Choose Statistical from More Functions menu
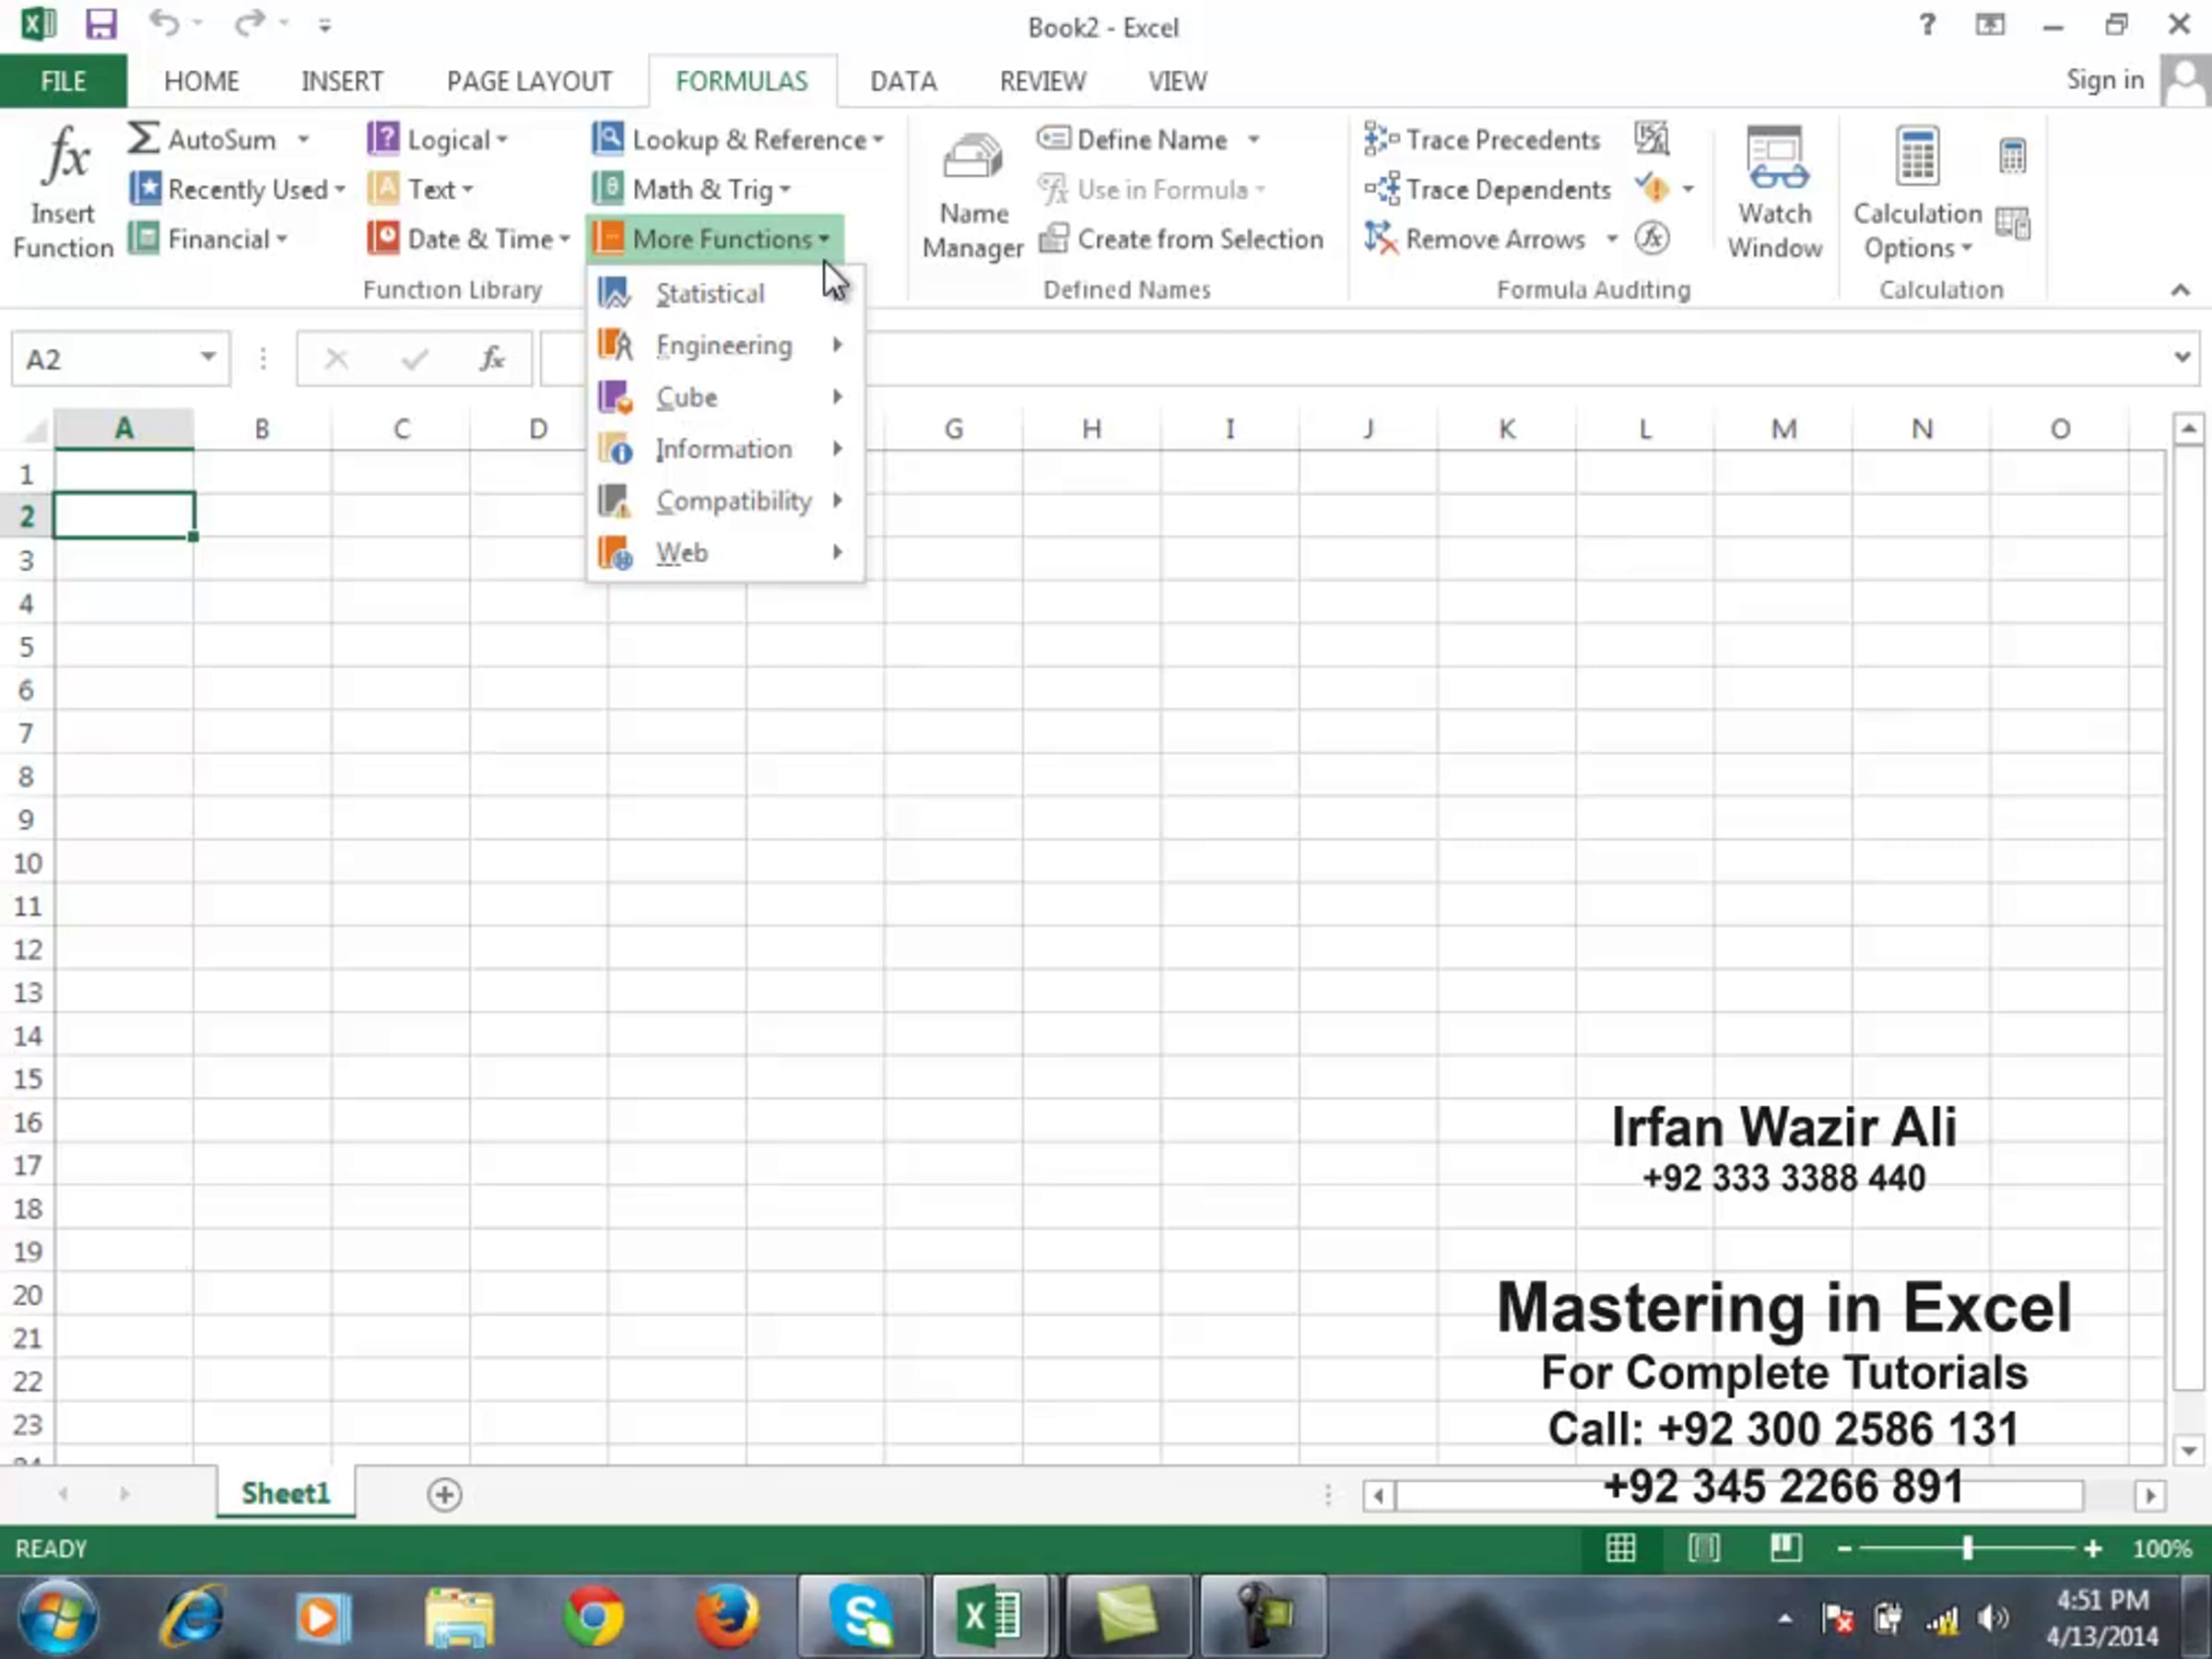The height and width of the screenshot is (1659, 2212). 725,294
